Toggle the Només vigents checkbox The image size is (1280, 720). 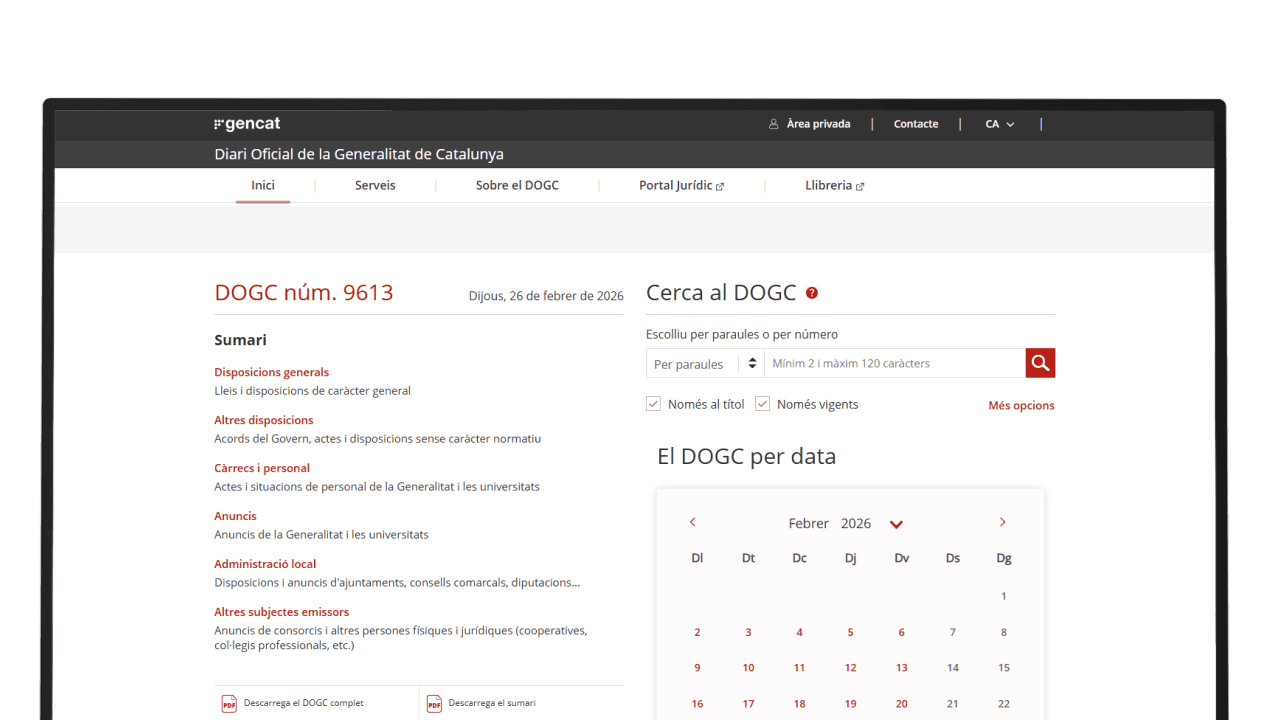click(x=762, y=404)
